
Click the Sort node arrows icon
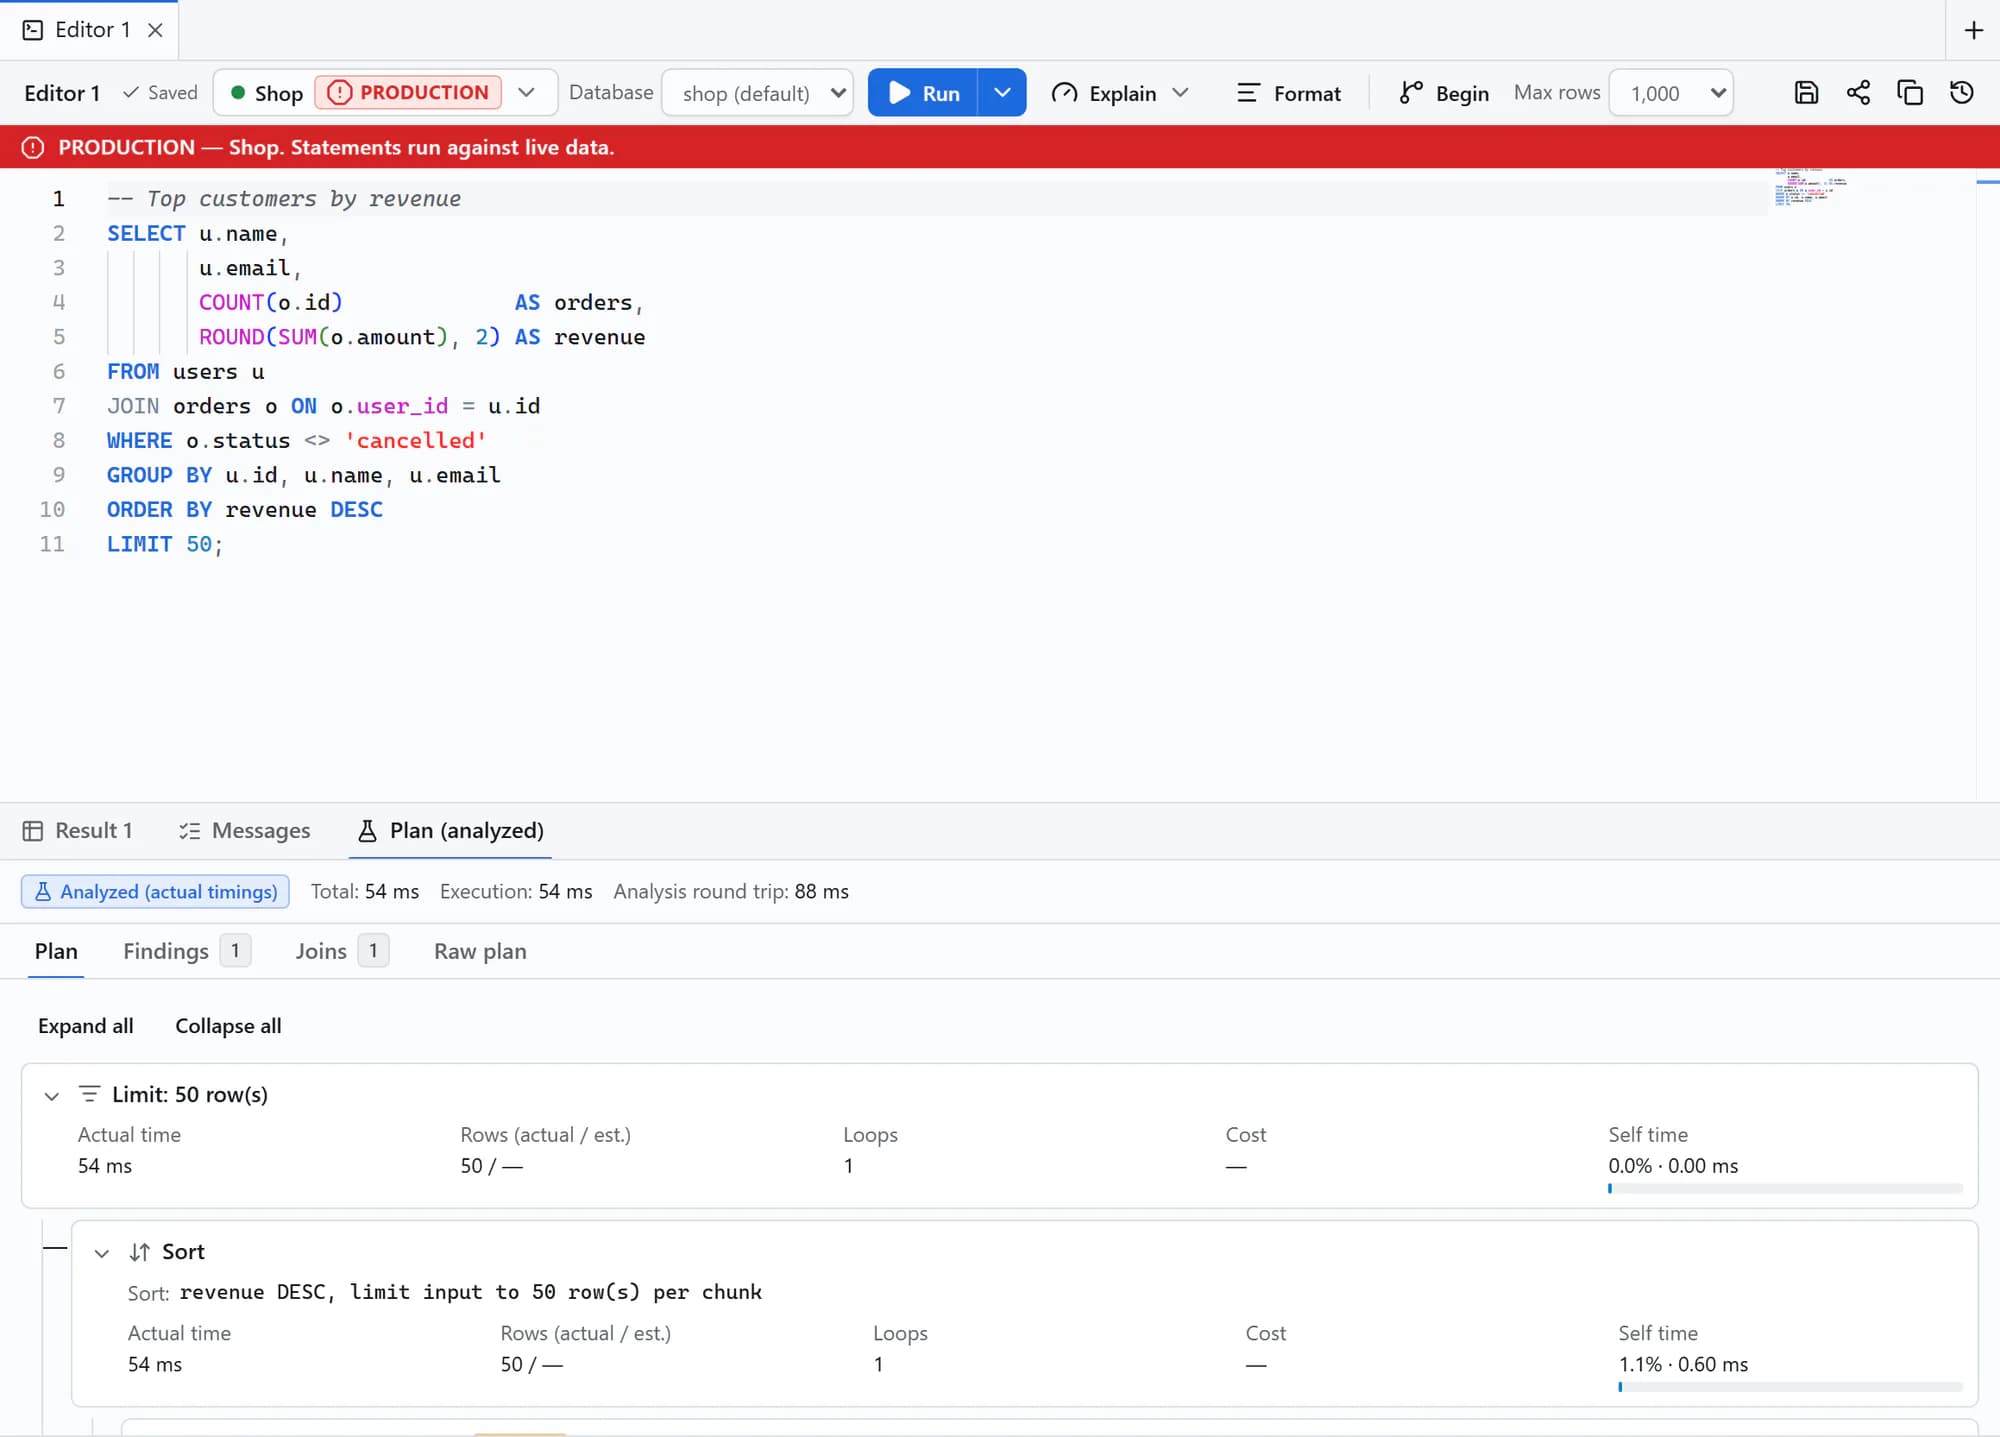tap(140, 1252)
